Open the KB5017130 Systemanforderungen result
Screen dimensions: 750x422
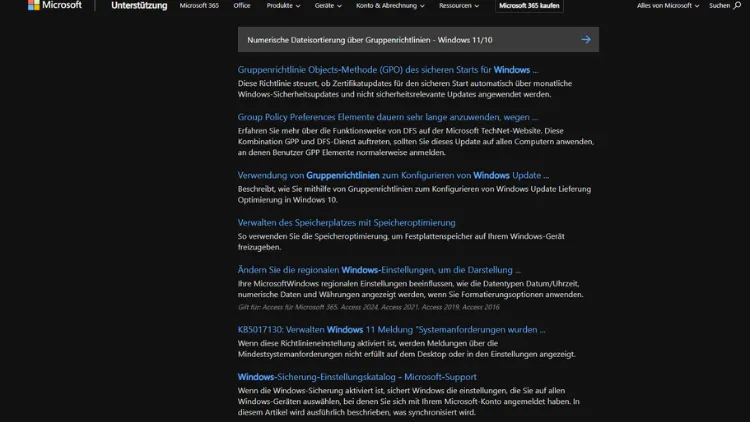391,330
